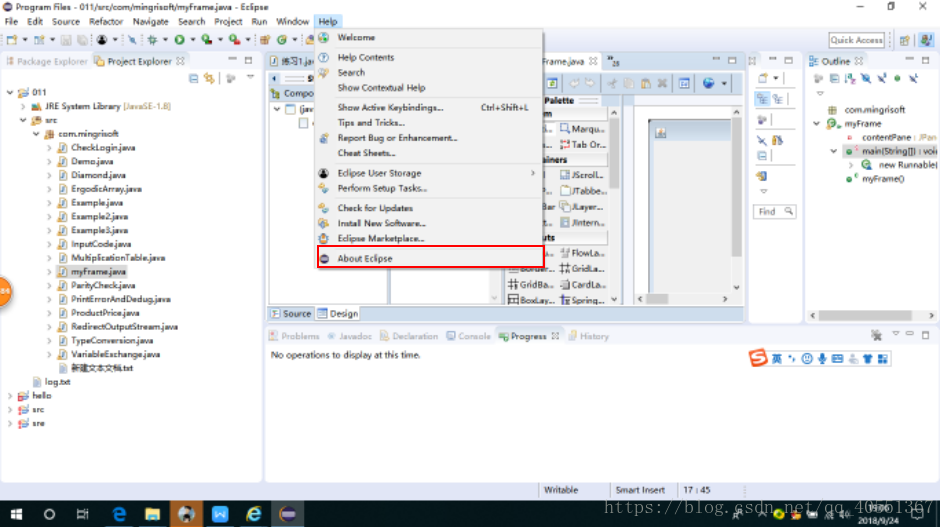Open the Window menu

tap(292, 21)
